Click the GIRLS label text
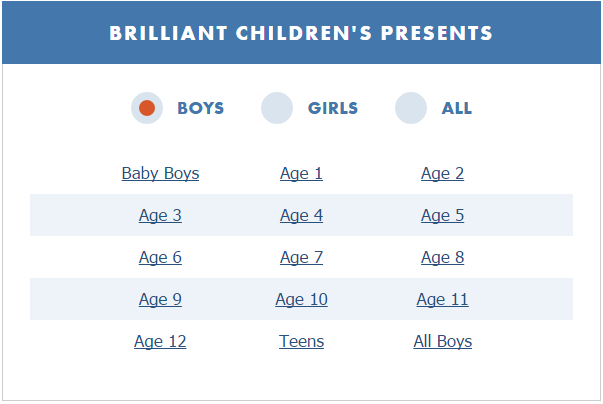This screenshot has width=603, height=404. pyautogui.click(x=333, y=108)
